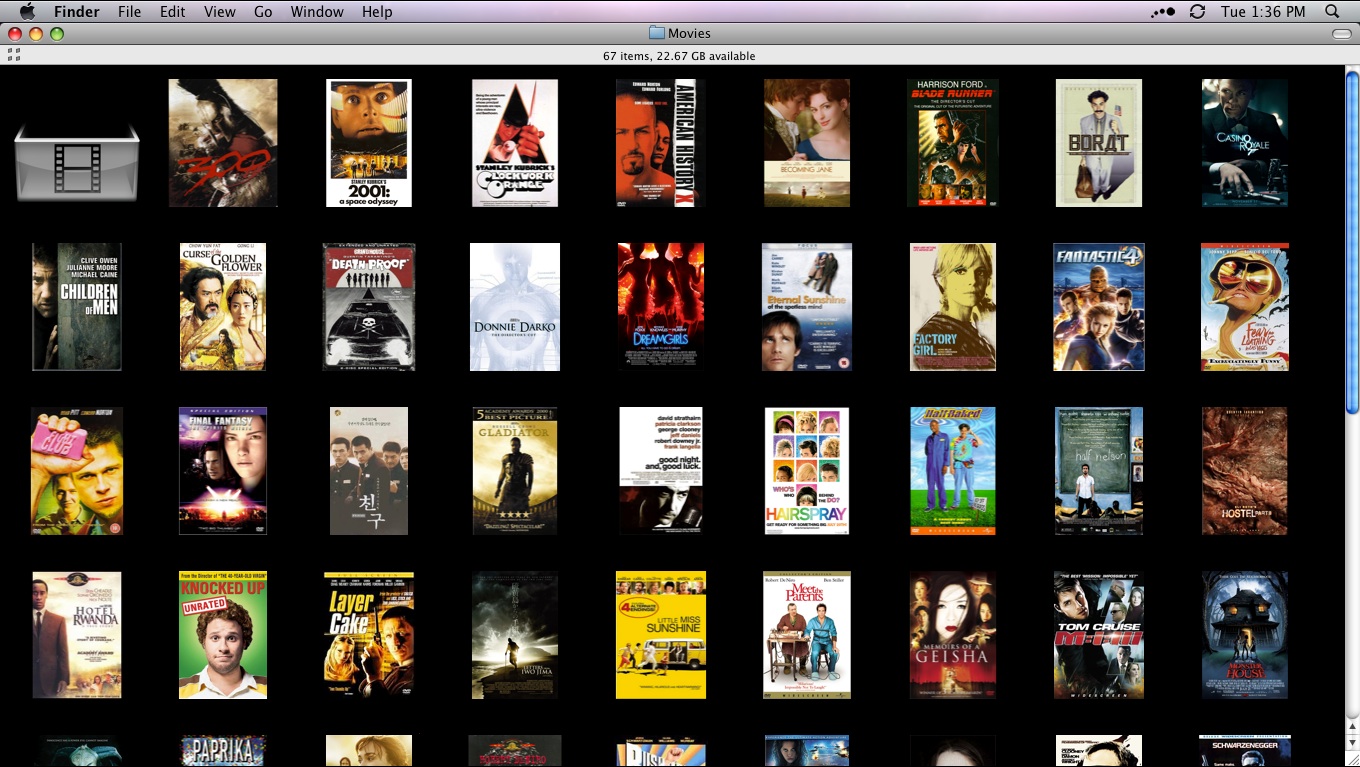Select the Hotel Rwanda poster icon

click(77, 635)
